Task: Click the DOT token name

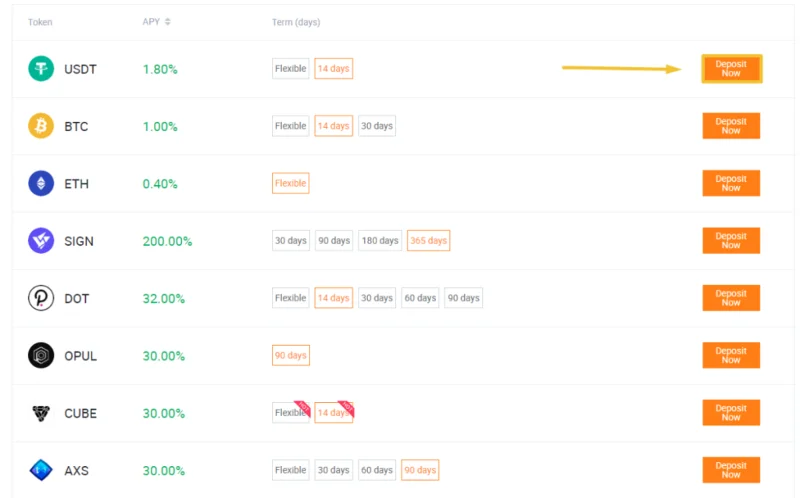Action: click(x=77, y=298)
